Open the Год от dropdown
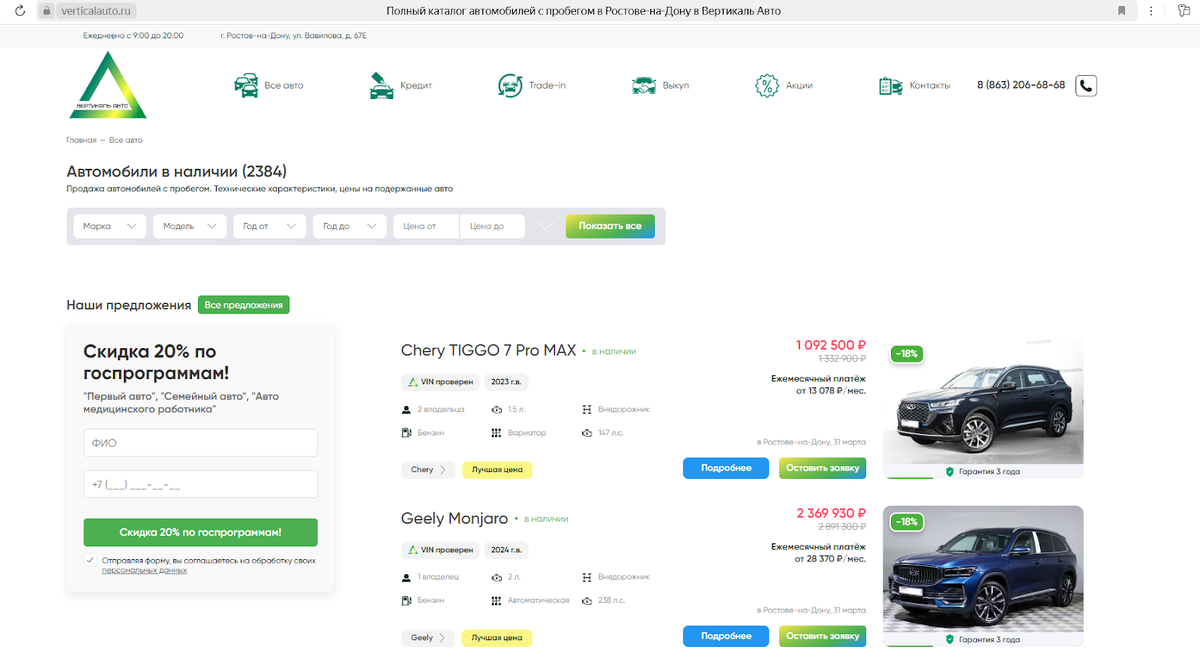Image resolution: width=1200 pixels, height=659 pixels. point(269,227)
